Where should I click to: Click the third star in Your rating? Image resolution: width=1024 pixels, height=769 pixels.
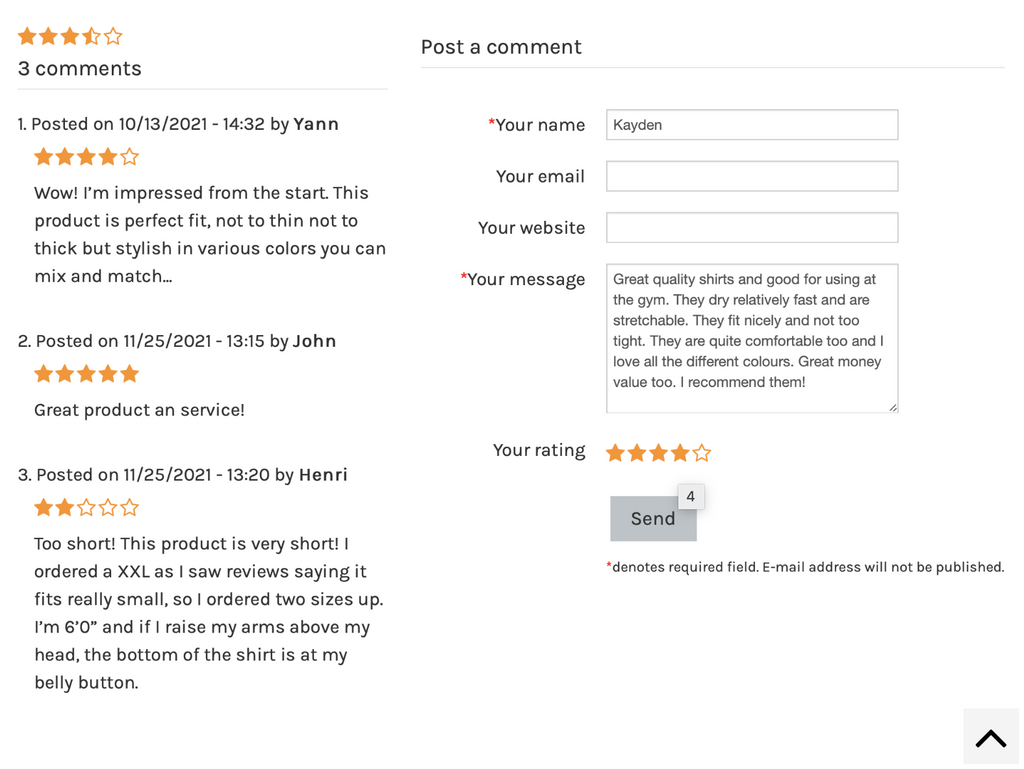point(659,452)
